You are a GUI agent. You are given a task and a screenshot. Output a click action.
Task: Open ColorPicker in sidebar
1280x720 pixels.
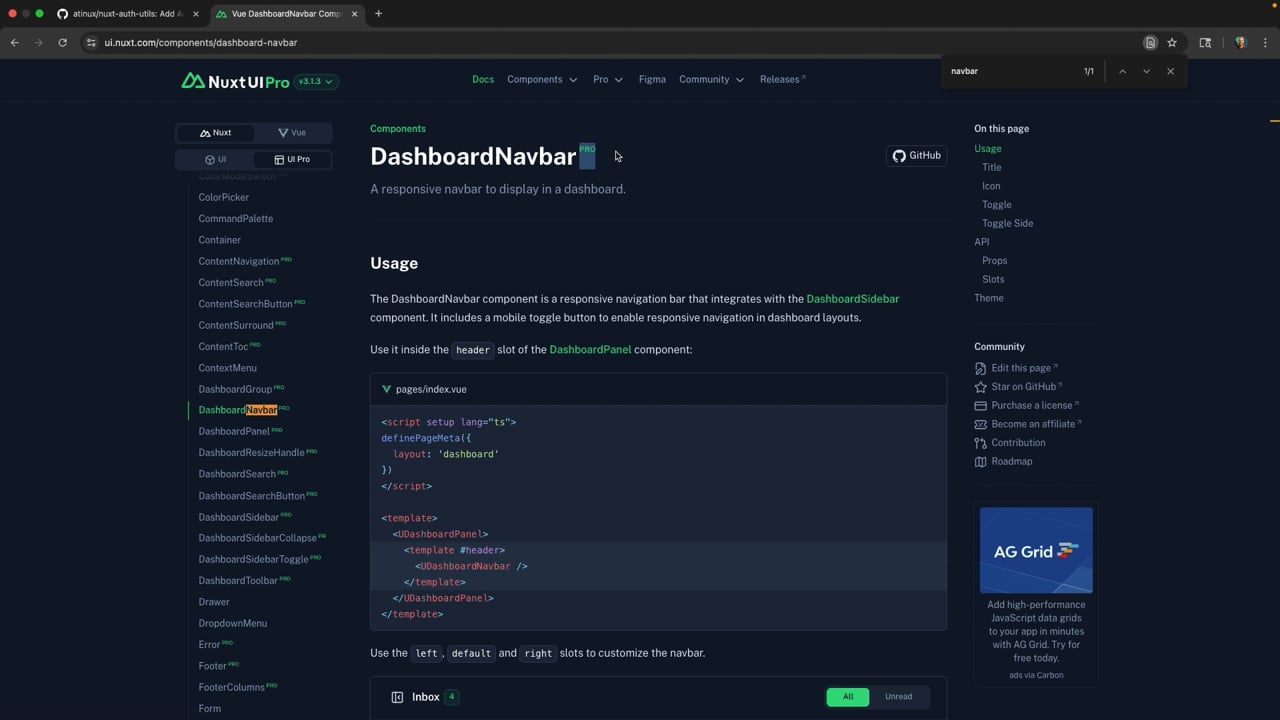point(224,197)
